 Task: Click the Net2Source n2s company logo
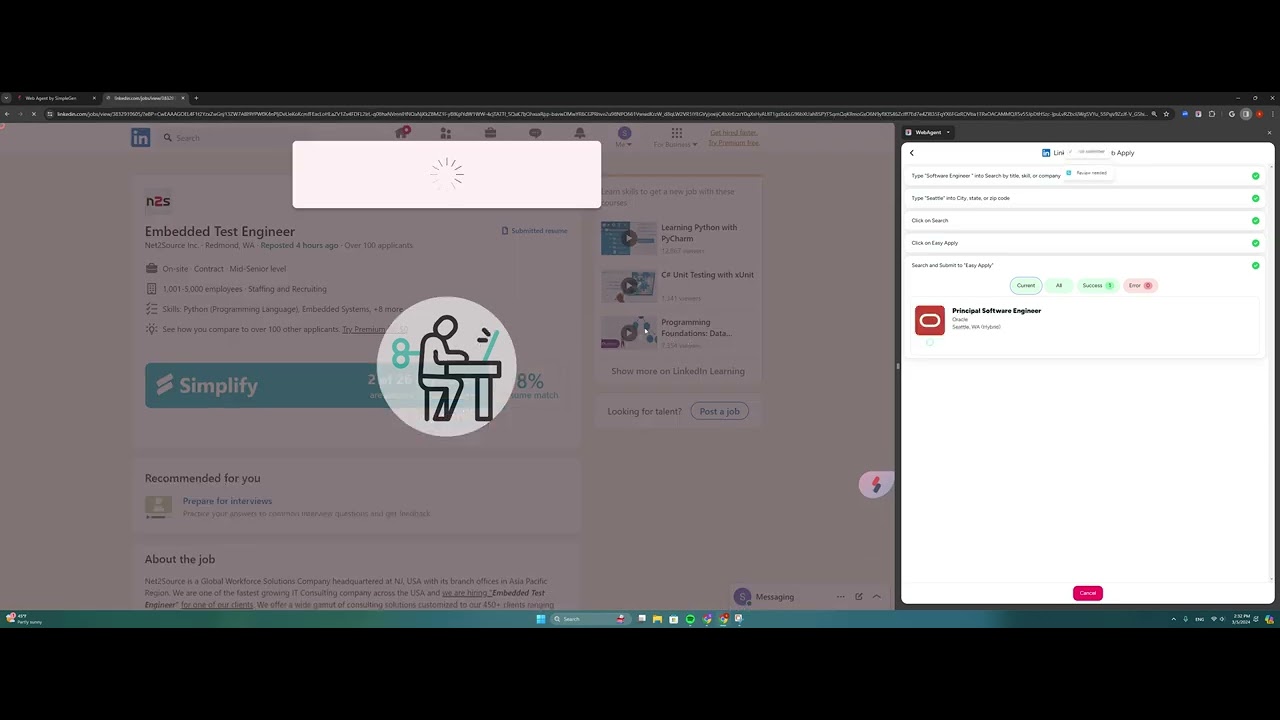pyautogui.click(x=158, y=201)
